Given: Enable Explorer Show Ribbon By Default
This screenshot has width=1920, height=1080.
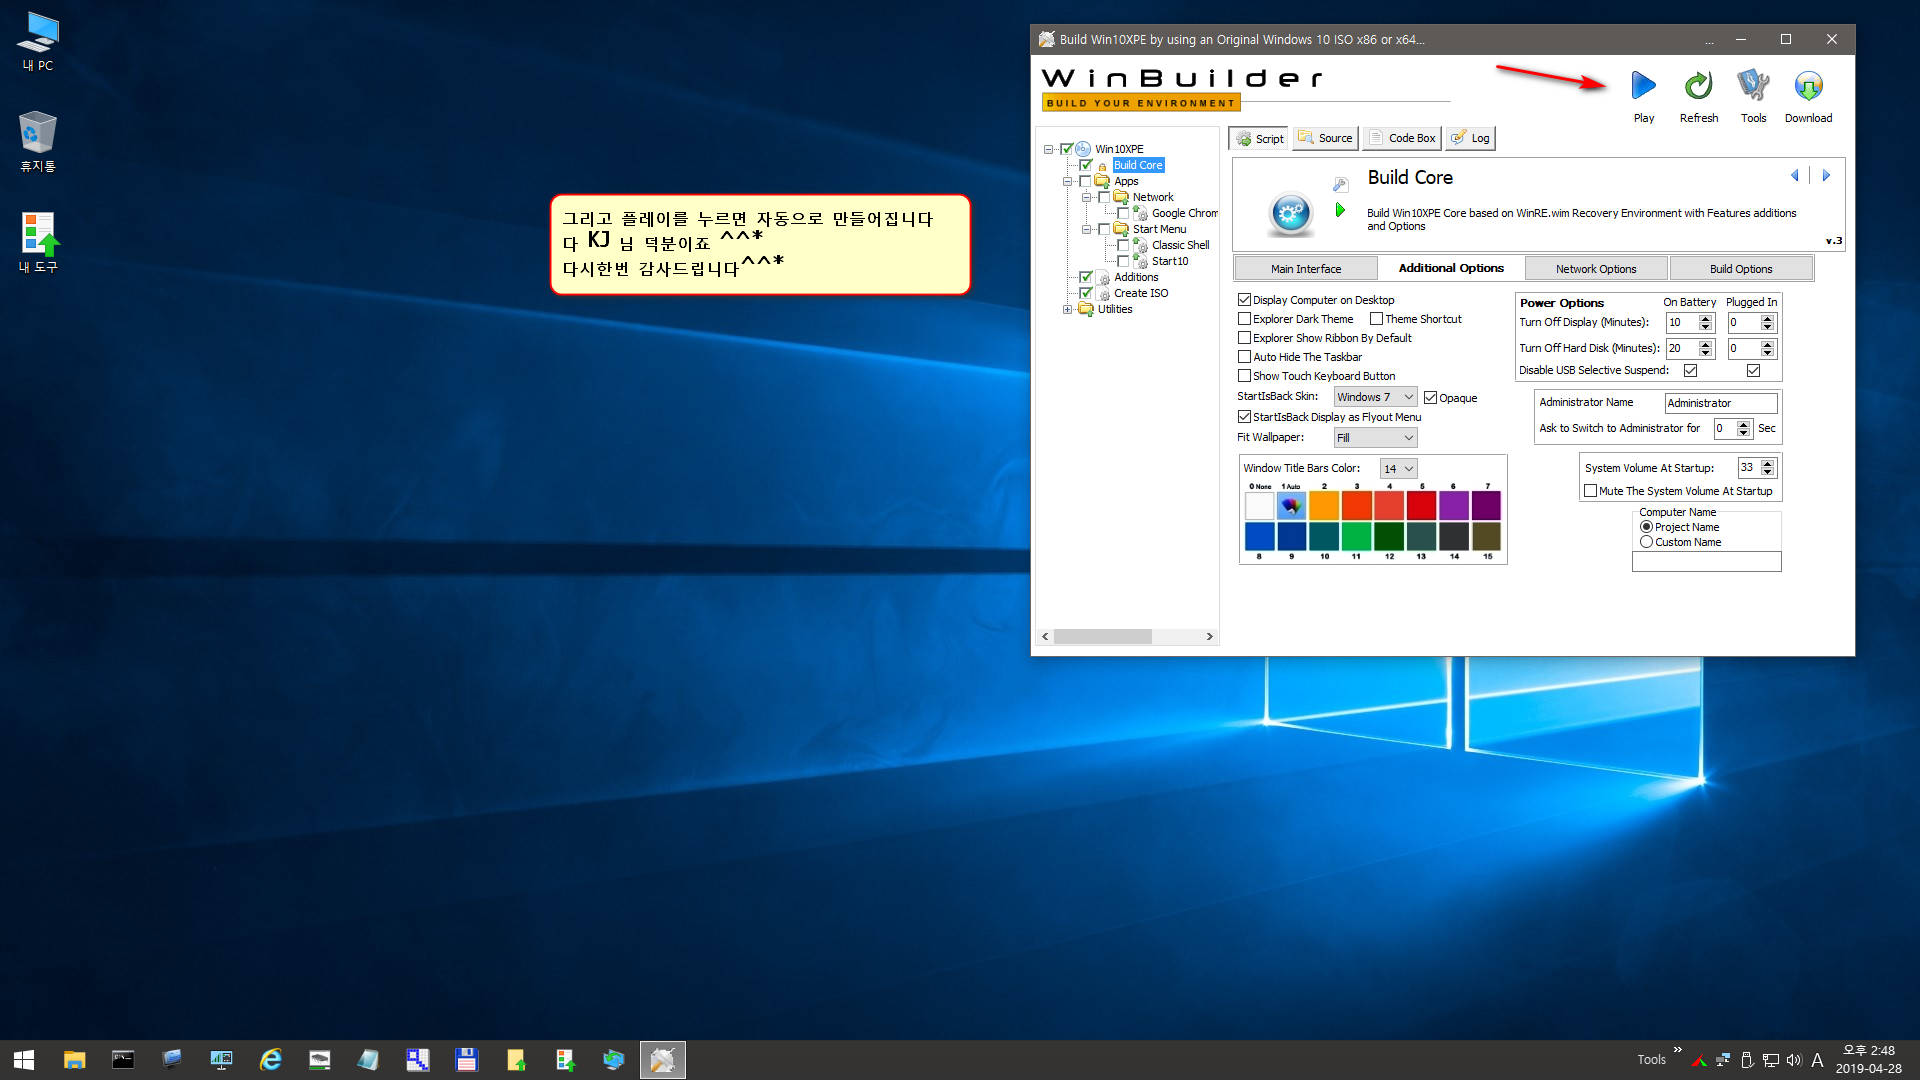Looking at the screenshot, I should point(1244,338).
